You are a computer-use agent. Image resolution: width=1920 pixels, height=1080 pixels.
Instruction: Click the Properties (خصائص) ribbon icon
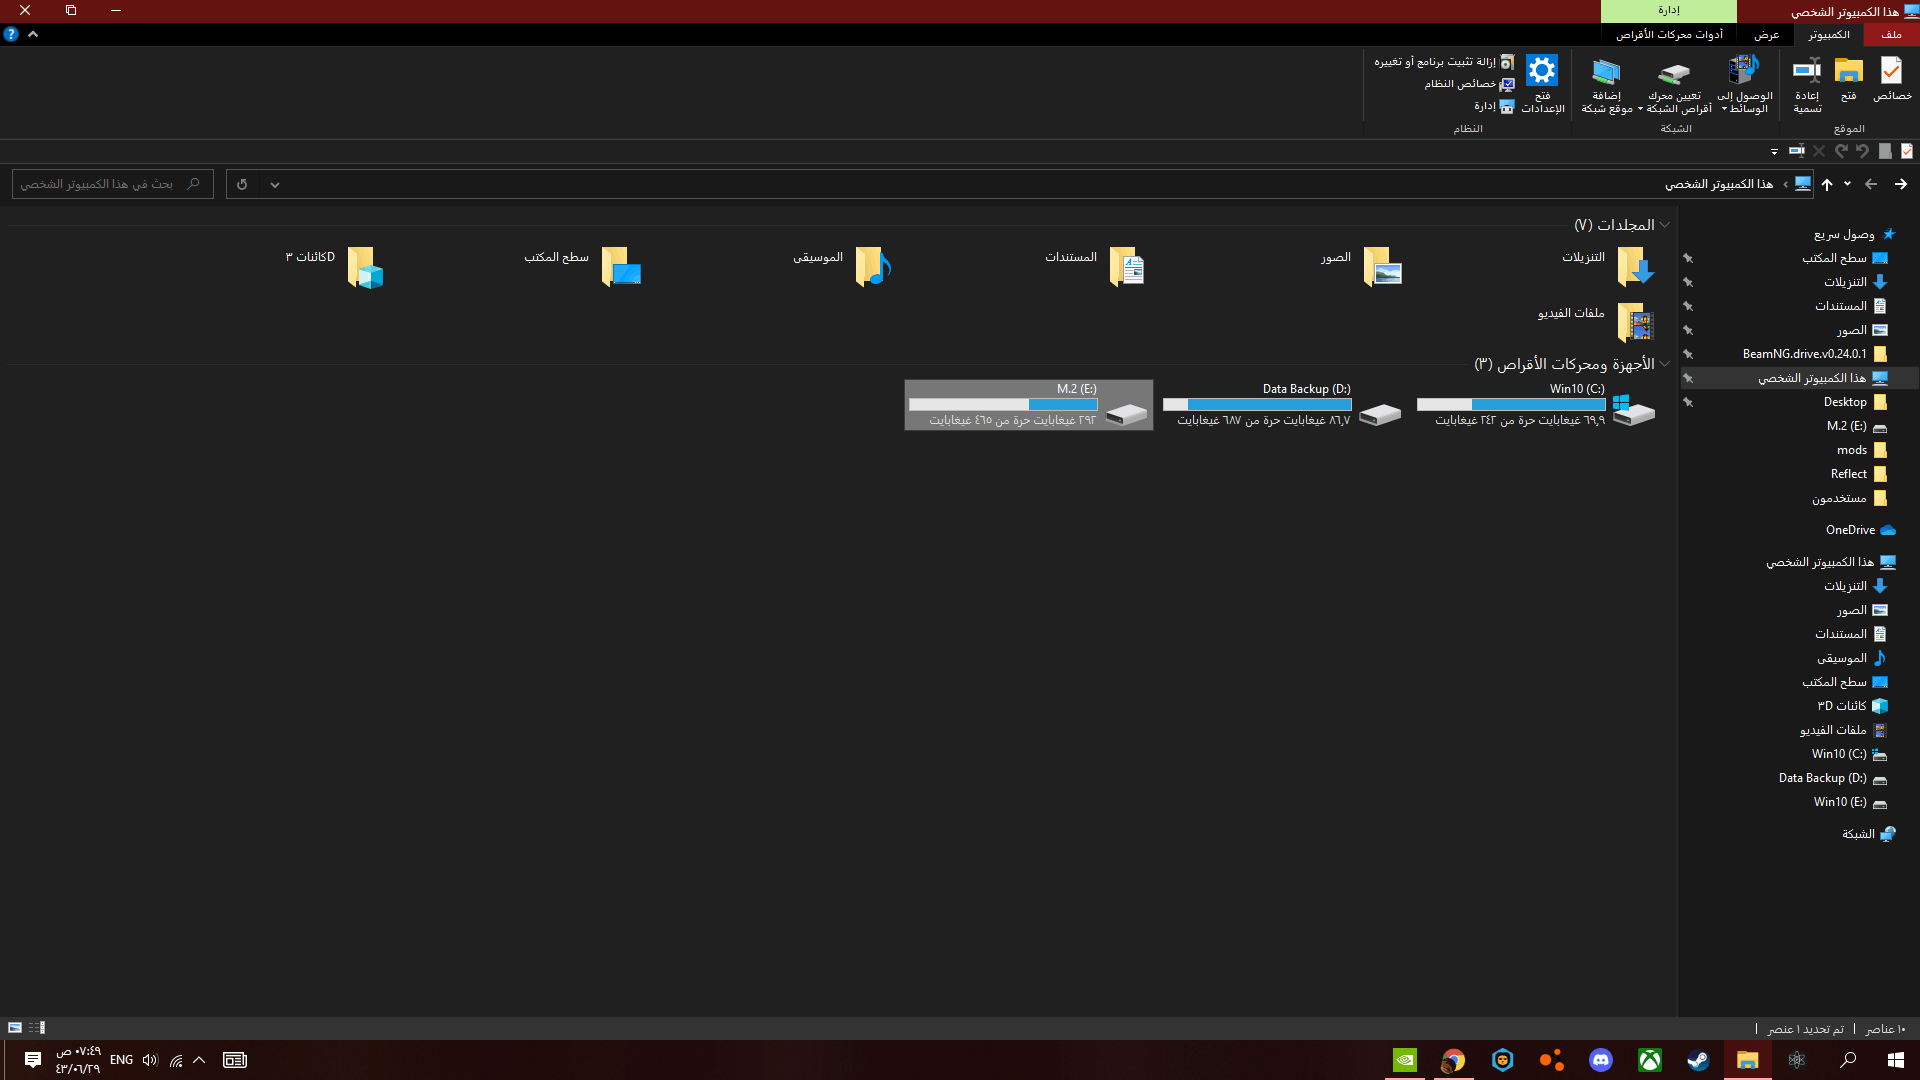(1891, 73)
